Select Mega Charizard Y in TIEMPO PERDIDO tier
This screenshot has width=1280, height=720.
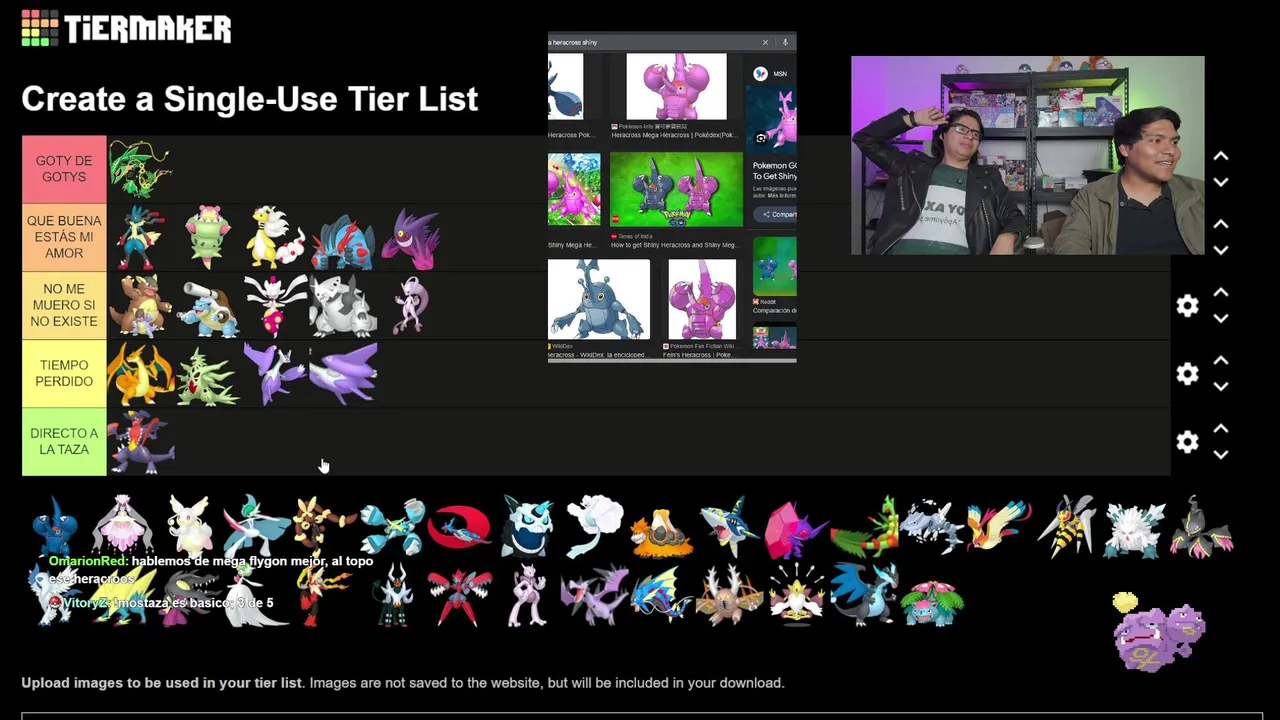(x=140, y=374)
